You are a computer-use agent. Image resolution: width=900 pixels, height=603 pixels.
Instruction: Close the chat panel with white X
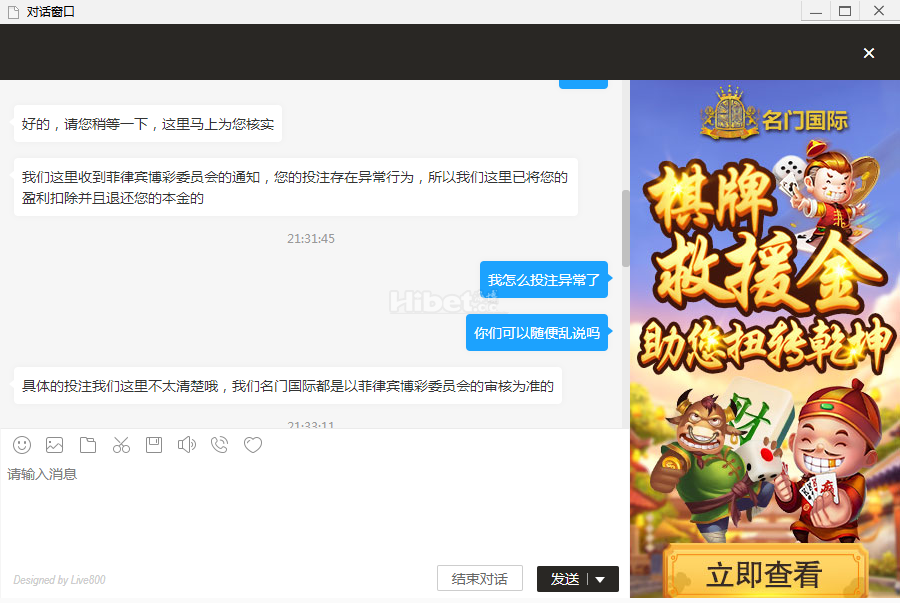(x=869, y=53)
